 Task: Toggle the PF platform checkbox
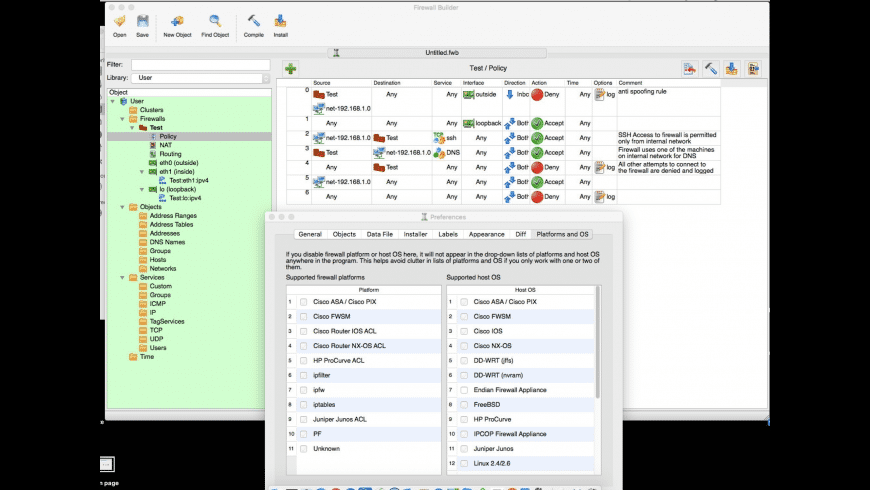(x=304, y=434)
